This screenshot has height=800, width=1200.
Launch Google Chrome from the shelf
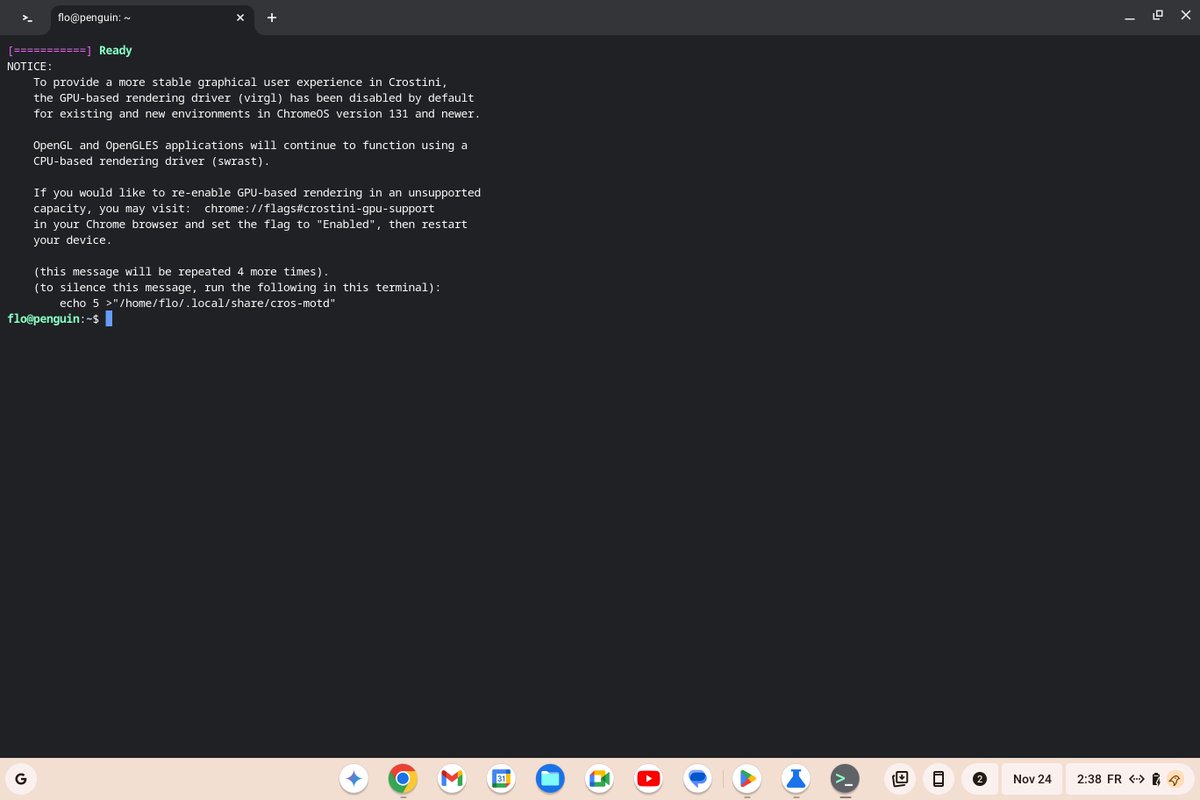coord(403,779)
